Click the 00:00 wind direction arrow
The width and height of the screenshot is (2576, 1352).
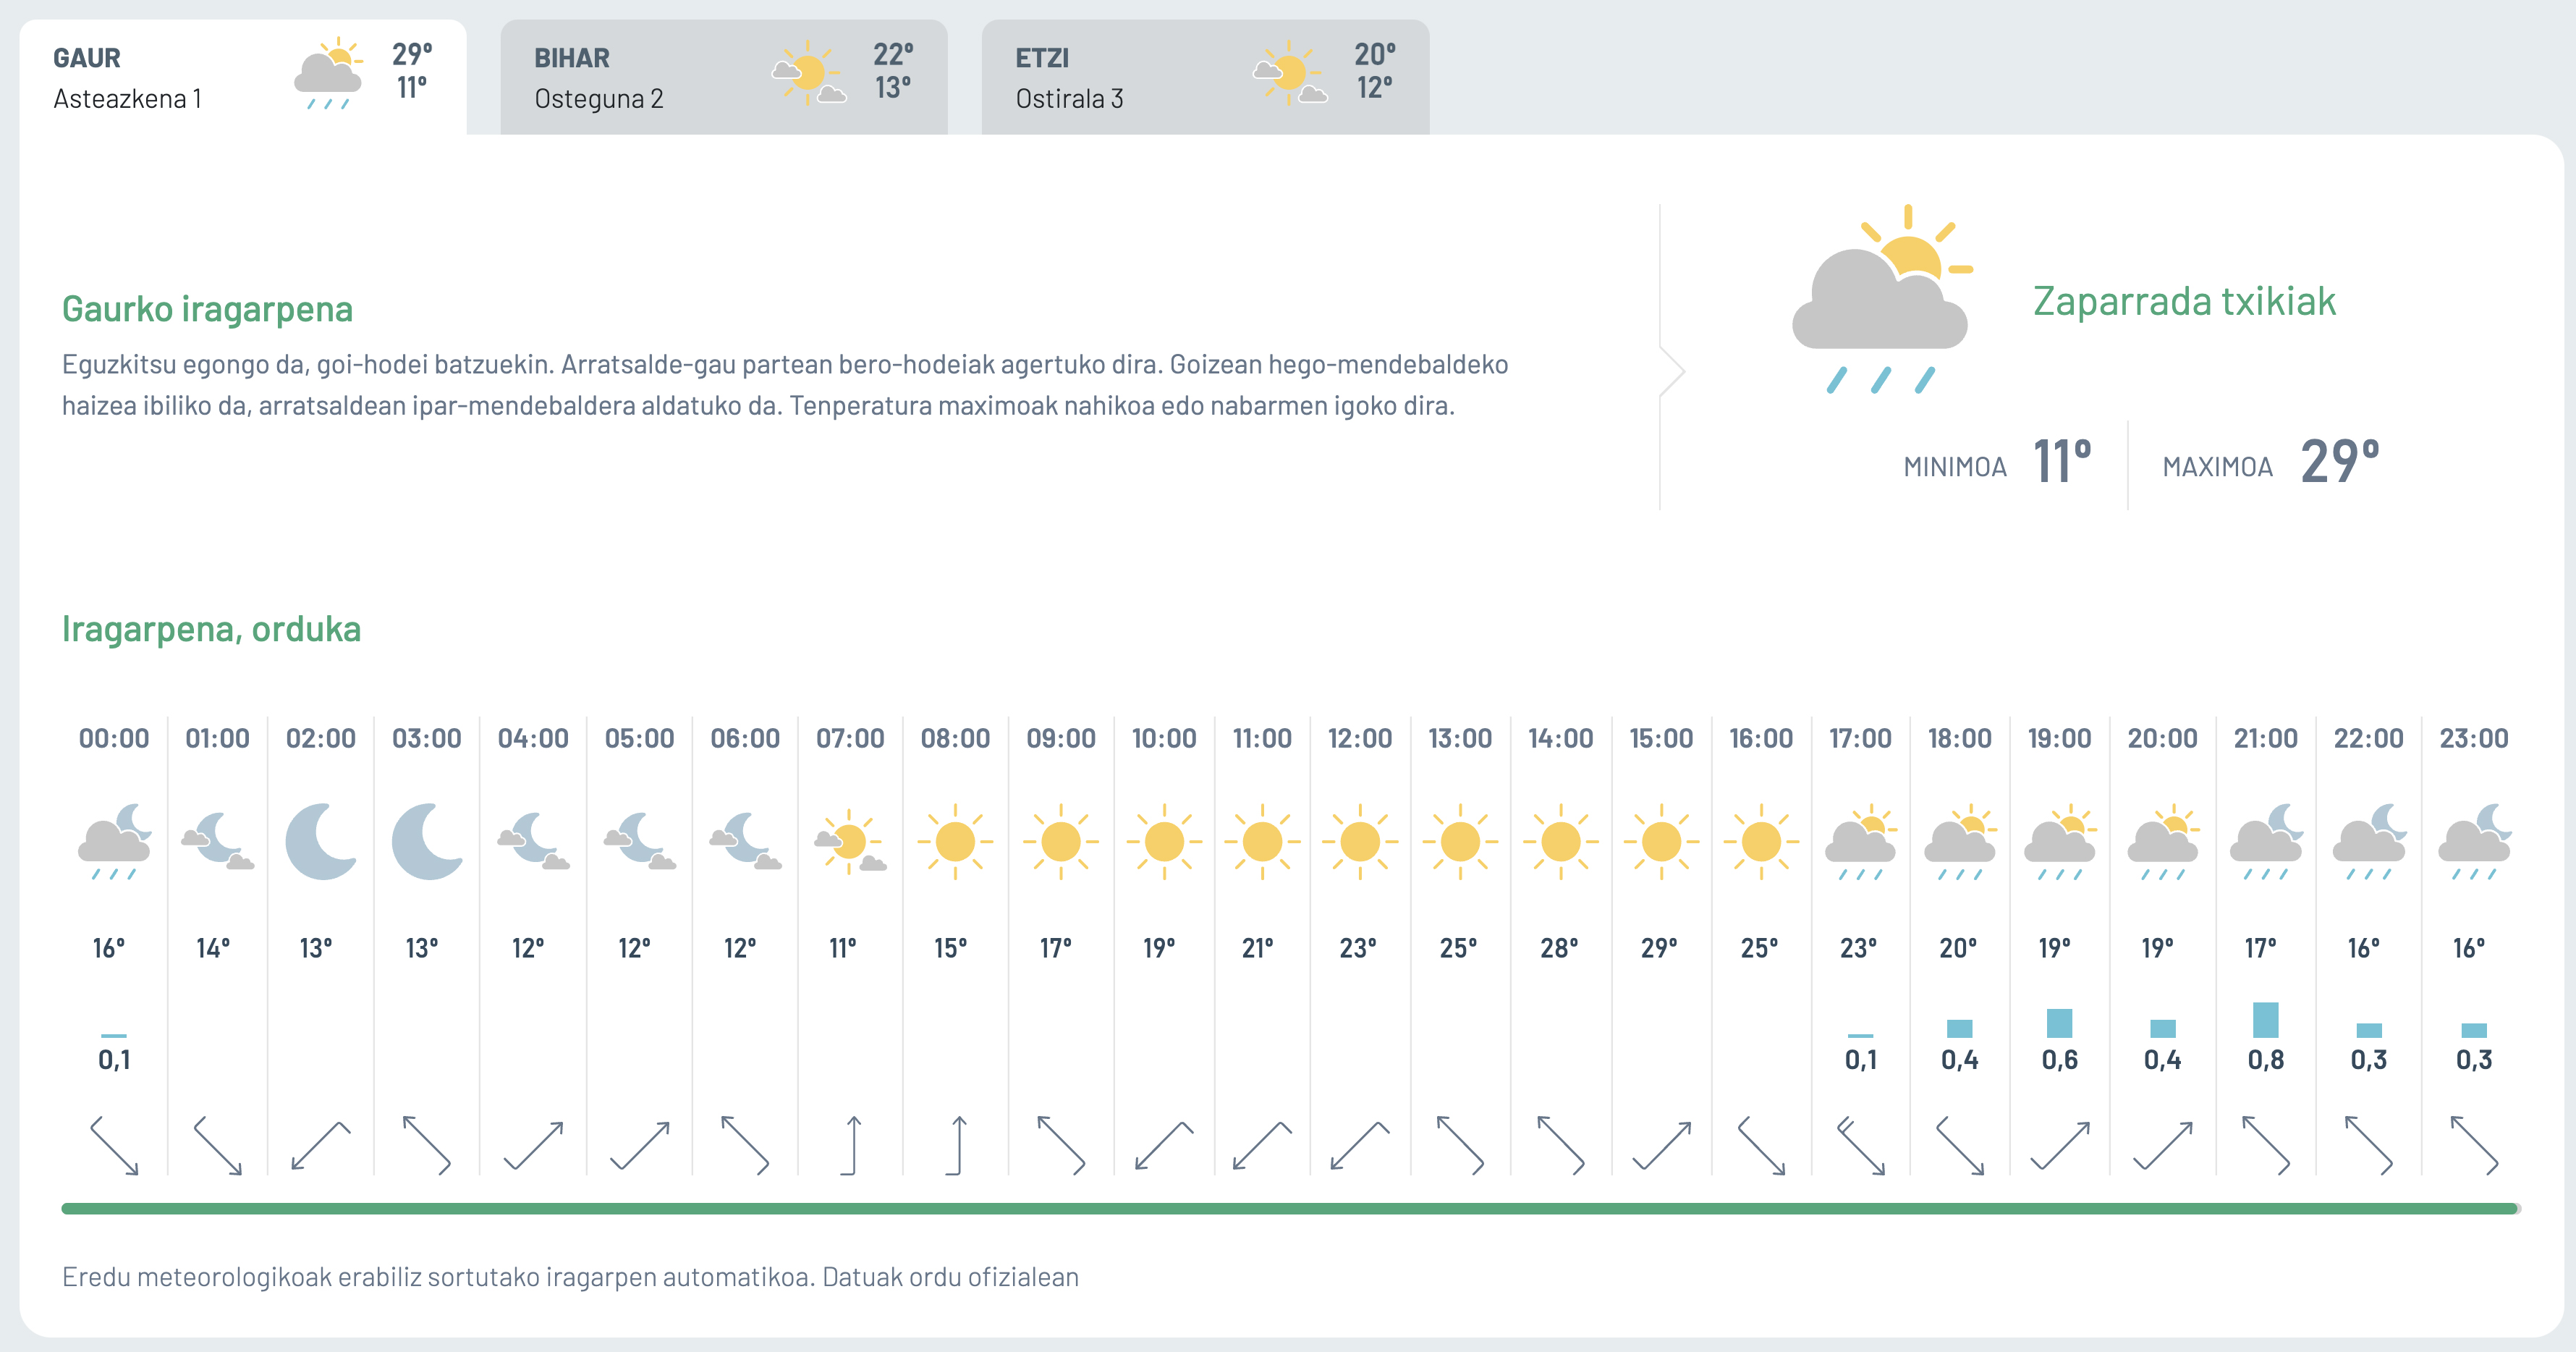114,1145
